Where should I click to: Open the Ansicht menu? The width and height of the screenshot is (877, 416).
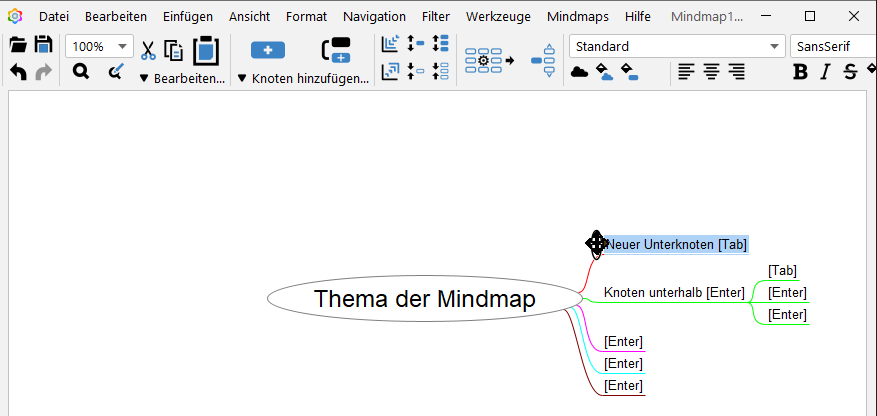(x=249, y=17)
